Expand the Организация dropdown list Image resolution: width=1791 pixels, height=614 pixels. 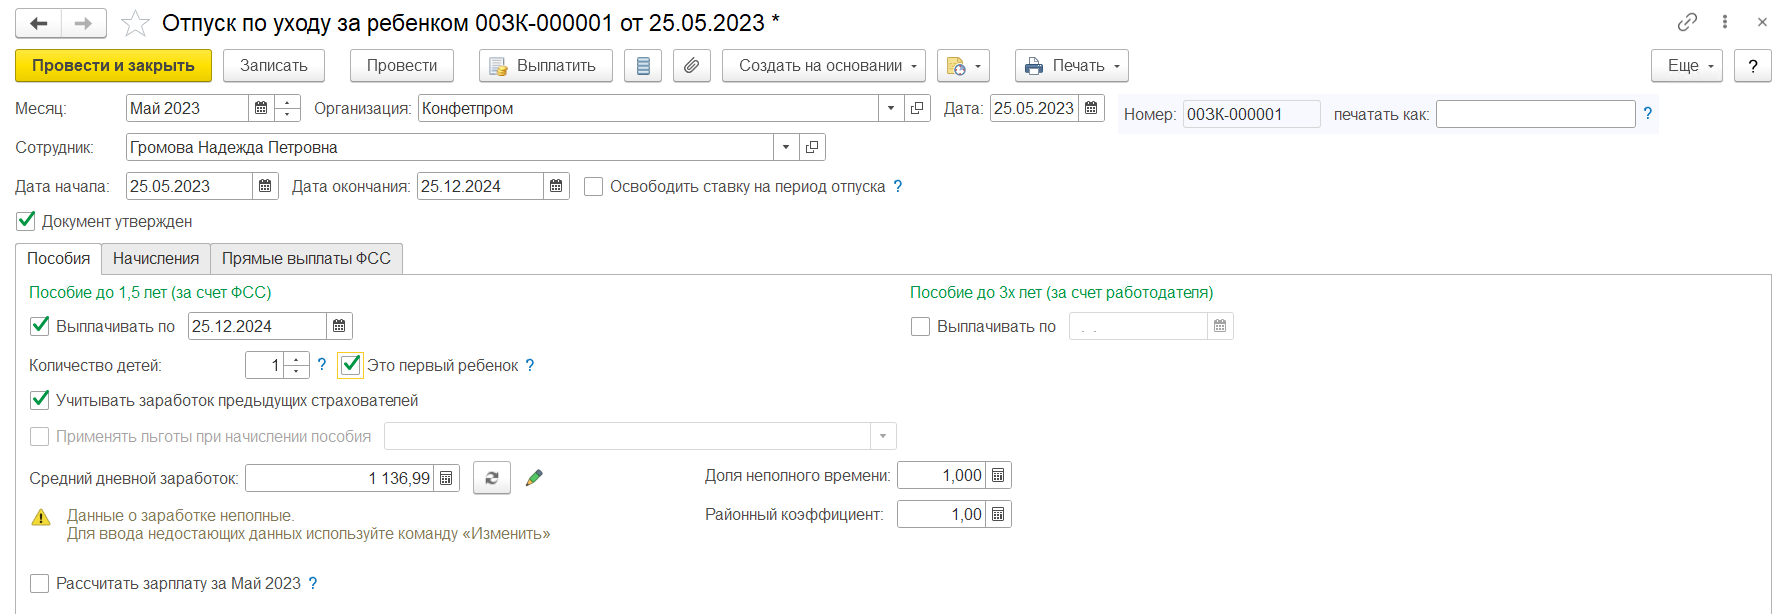point(890,108)
